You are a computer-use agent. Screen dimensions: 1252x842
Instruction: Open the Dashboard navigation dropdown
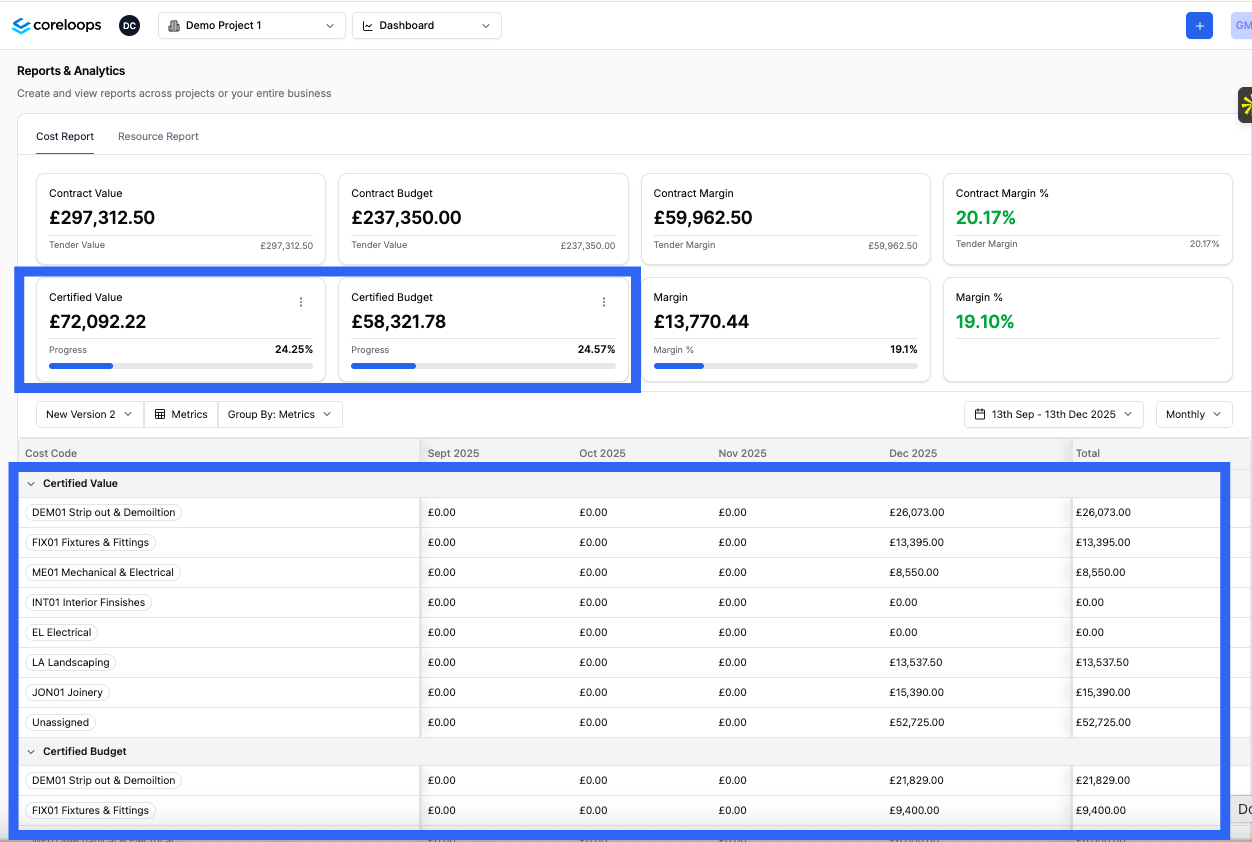[x=427, y=26]
